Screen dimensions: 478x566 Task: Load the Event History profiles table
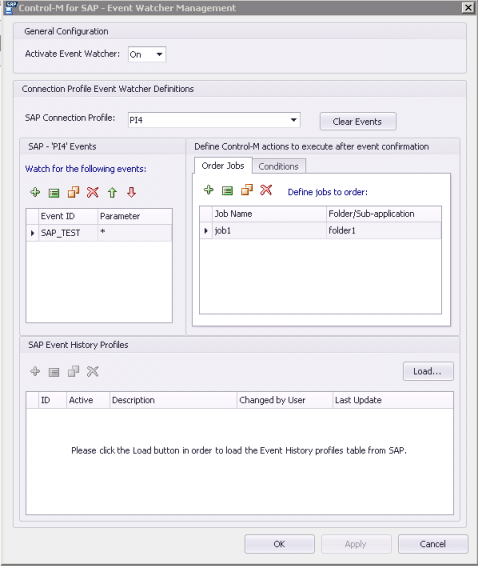428,371
